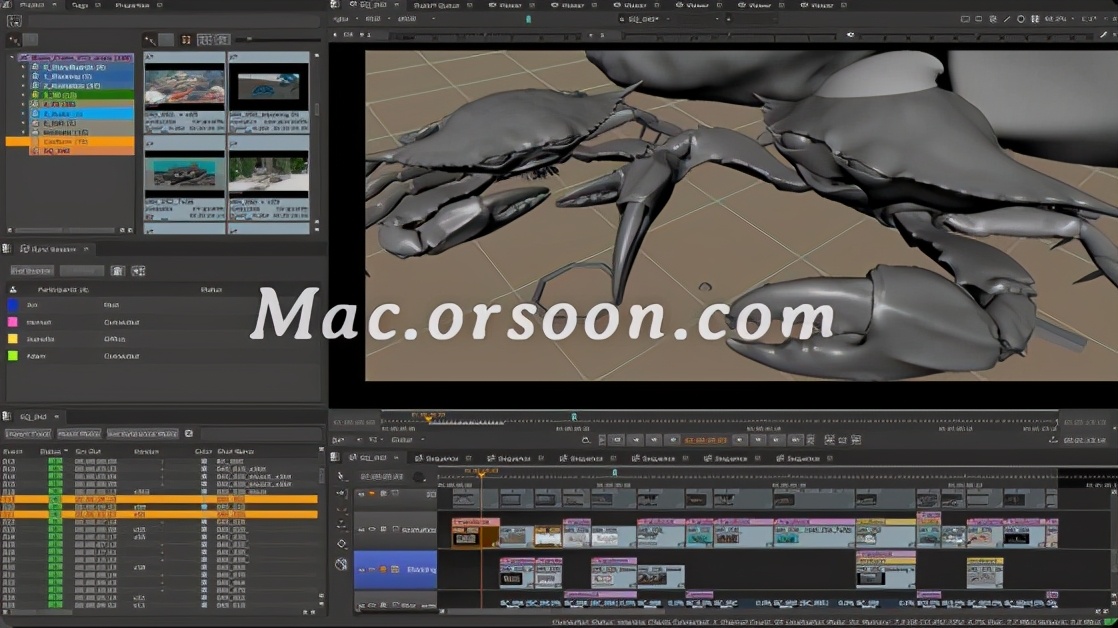Click the magenta participant color swatch

(12, 322)
